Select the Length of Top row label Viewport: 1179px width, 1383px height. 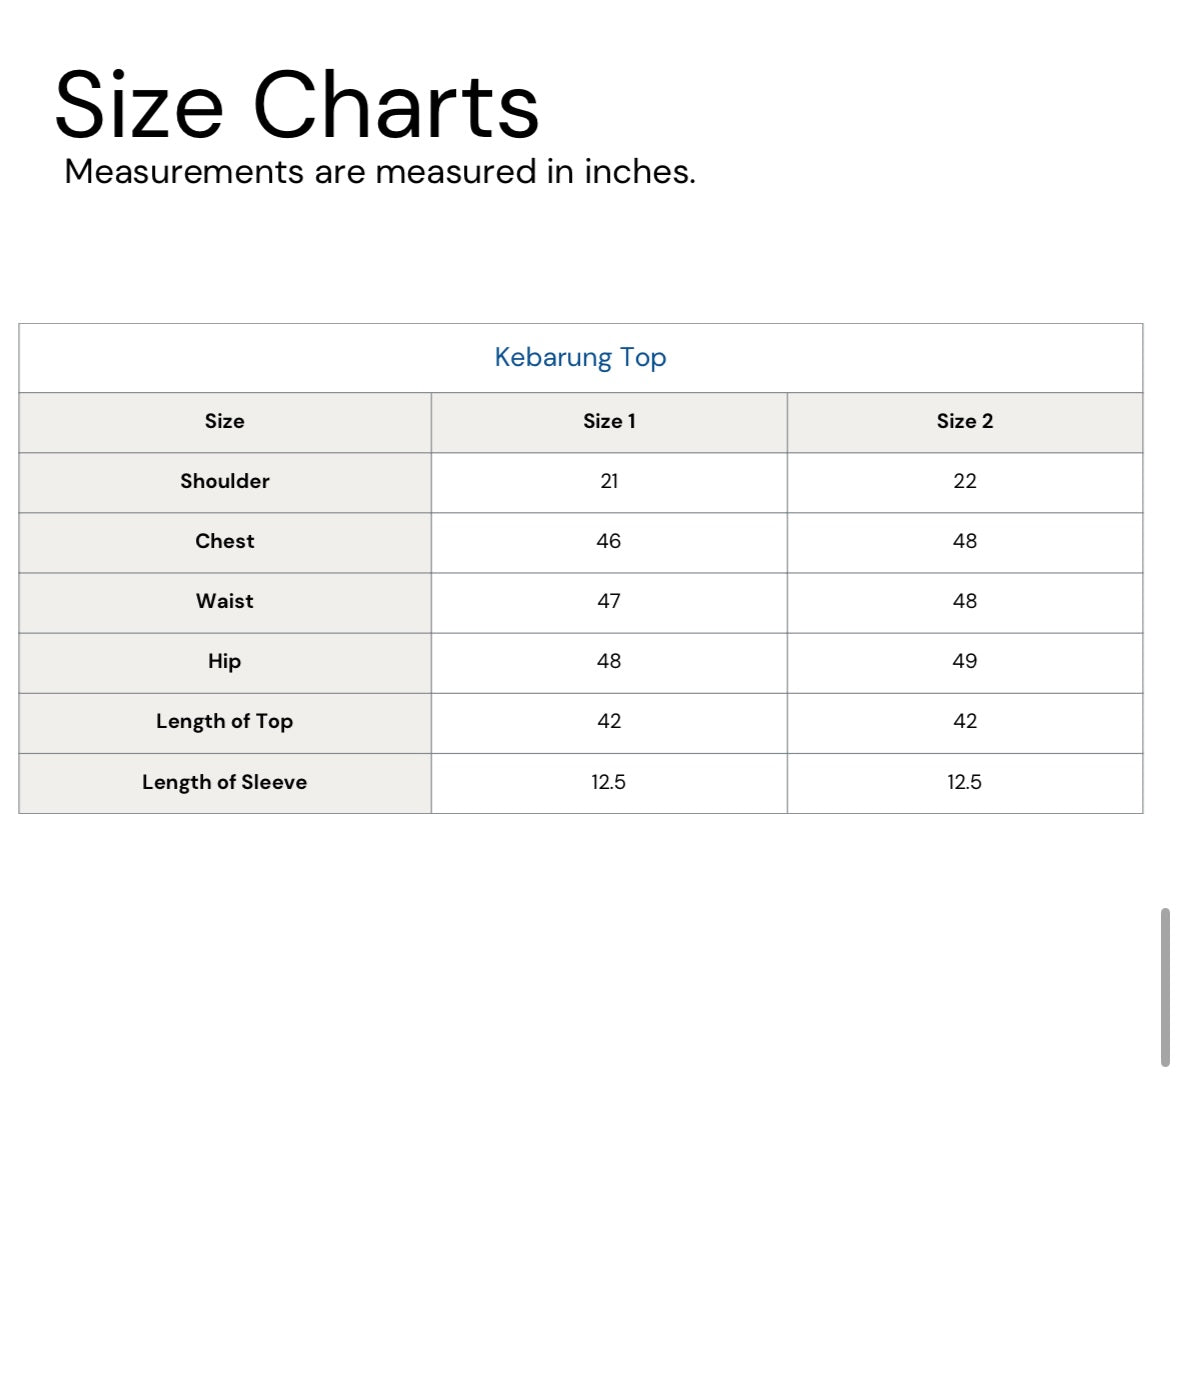[x=225, y=721]
